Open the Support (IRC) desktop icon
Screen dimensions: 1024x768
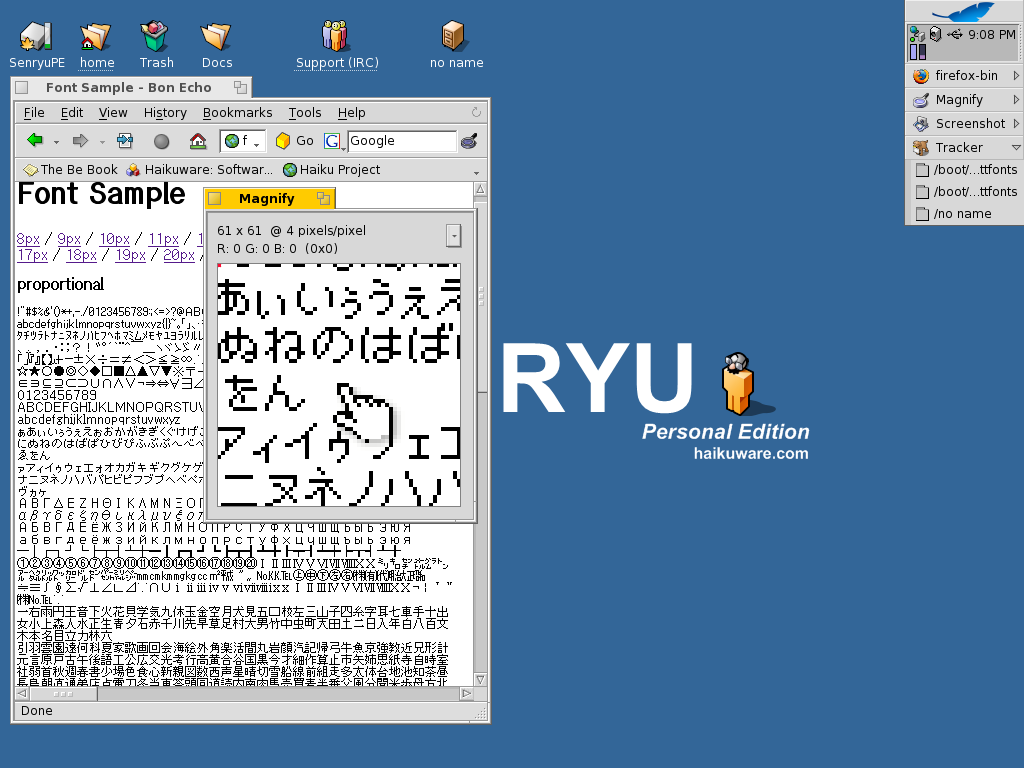tap(336, 38)
